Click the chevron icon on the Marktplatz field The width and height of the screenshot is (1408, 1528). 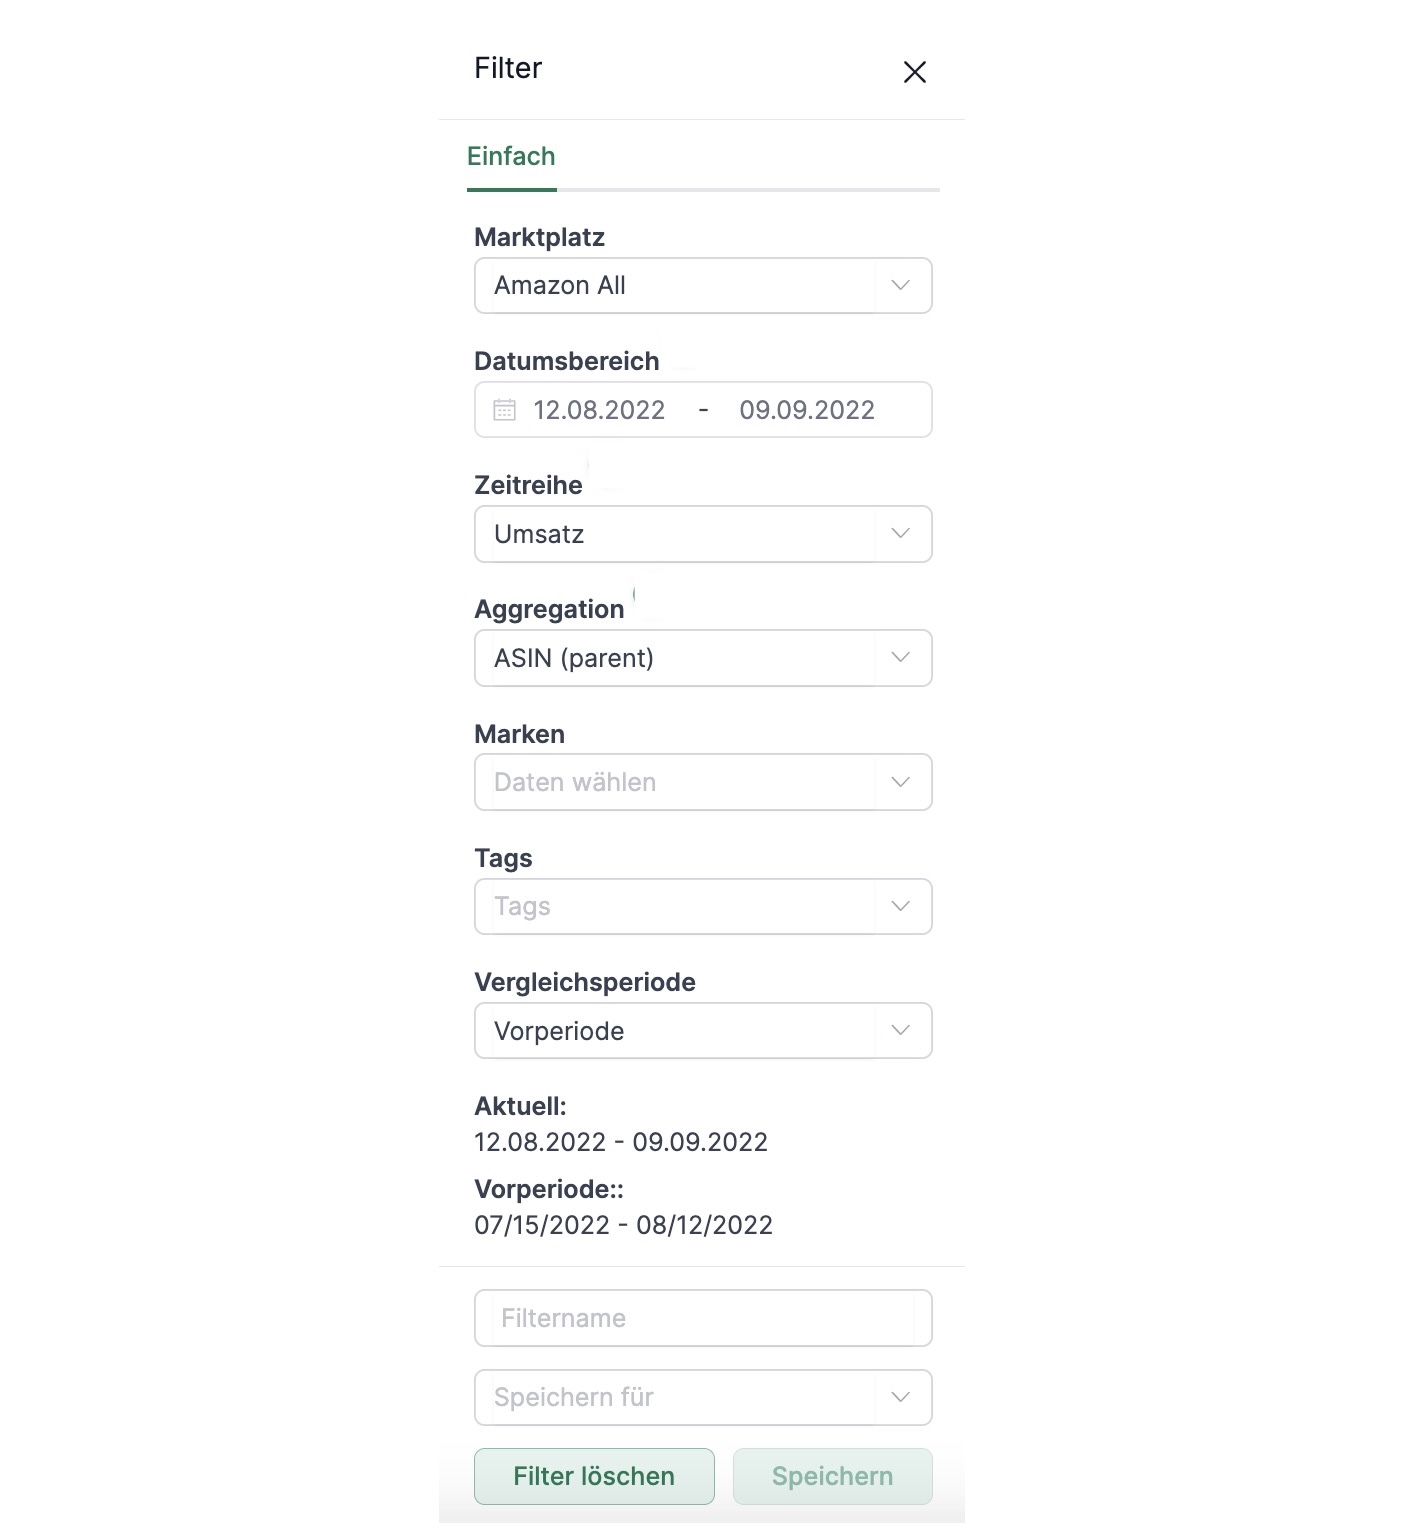[900, 285]
